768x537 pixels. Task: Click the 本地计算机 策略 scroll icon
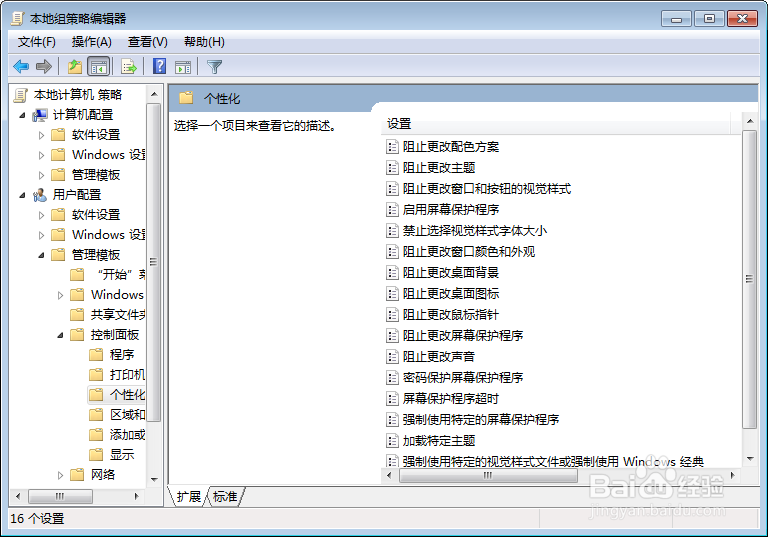pyautogui.click(x=21, y=95)
